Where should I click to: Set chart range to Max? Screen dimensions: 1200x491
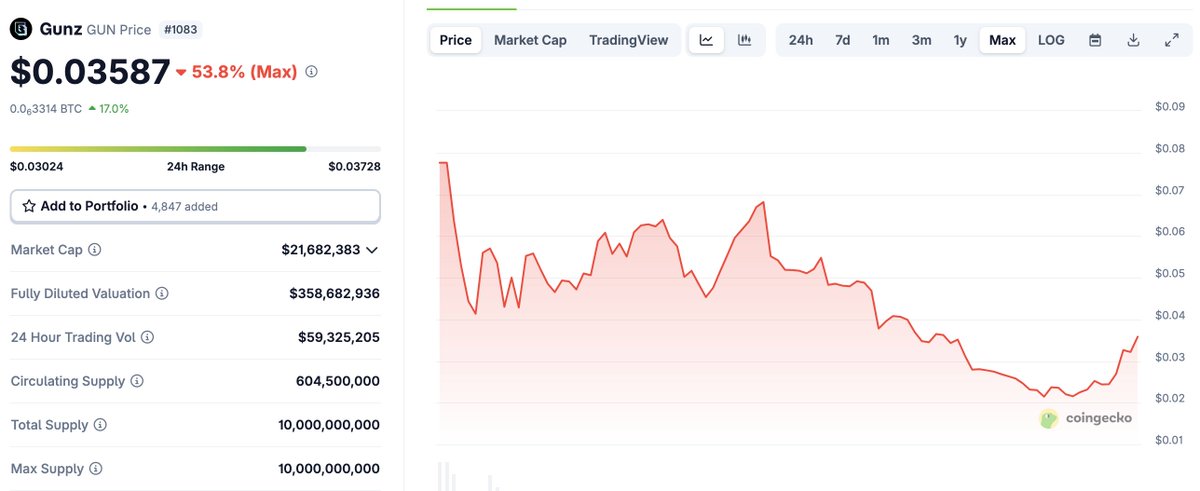coord(1002,40)
